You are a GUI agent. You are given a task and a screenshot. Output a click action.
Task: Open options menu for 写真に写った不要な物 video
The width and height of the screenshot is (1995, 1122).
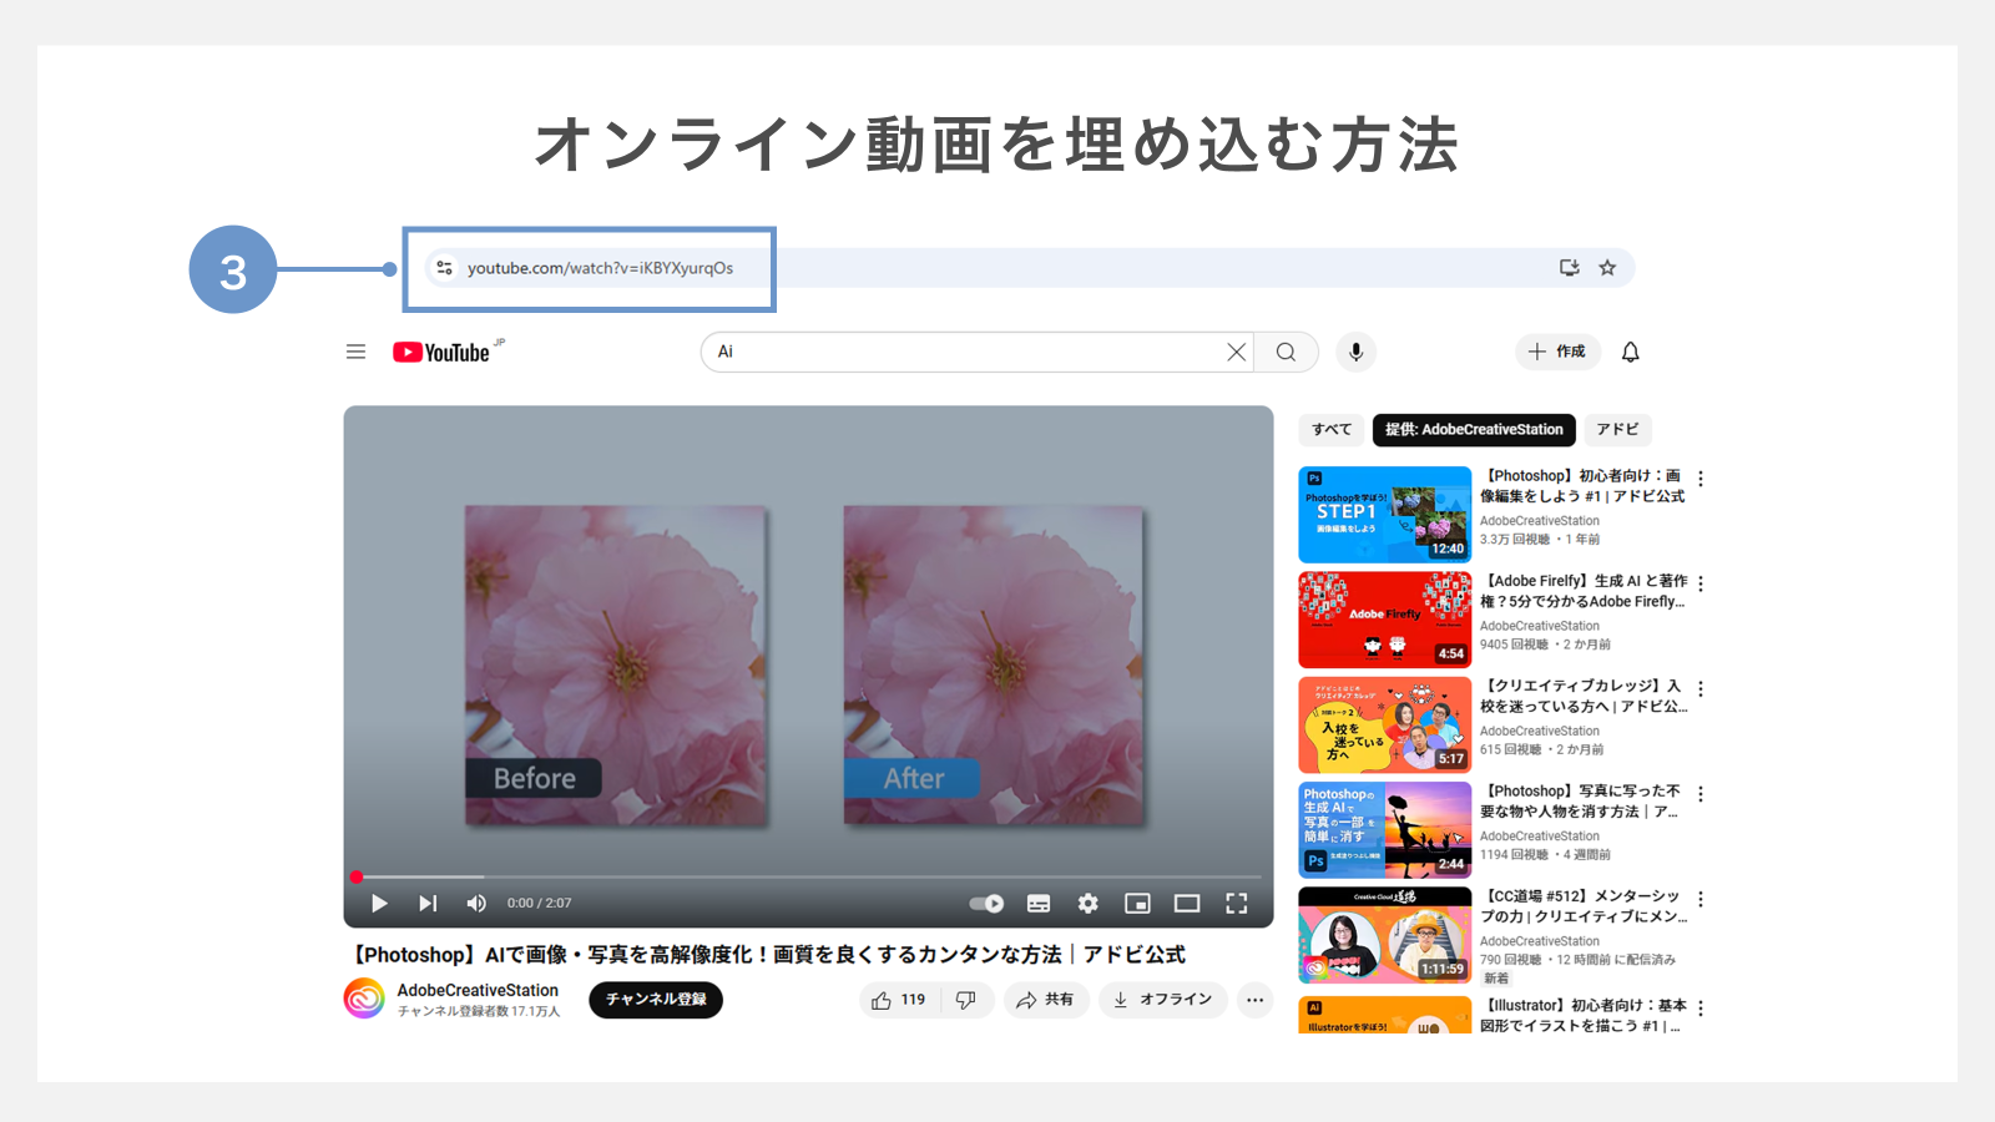coord(1701,794)
